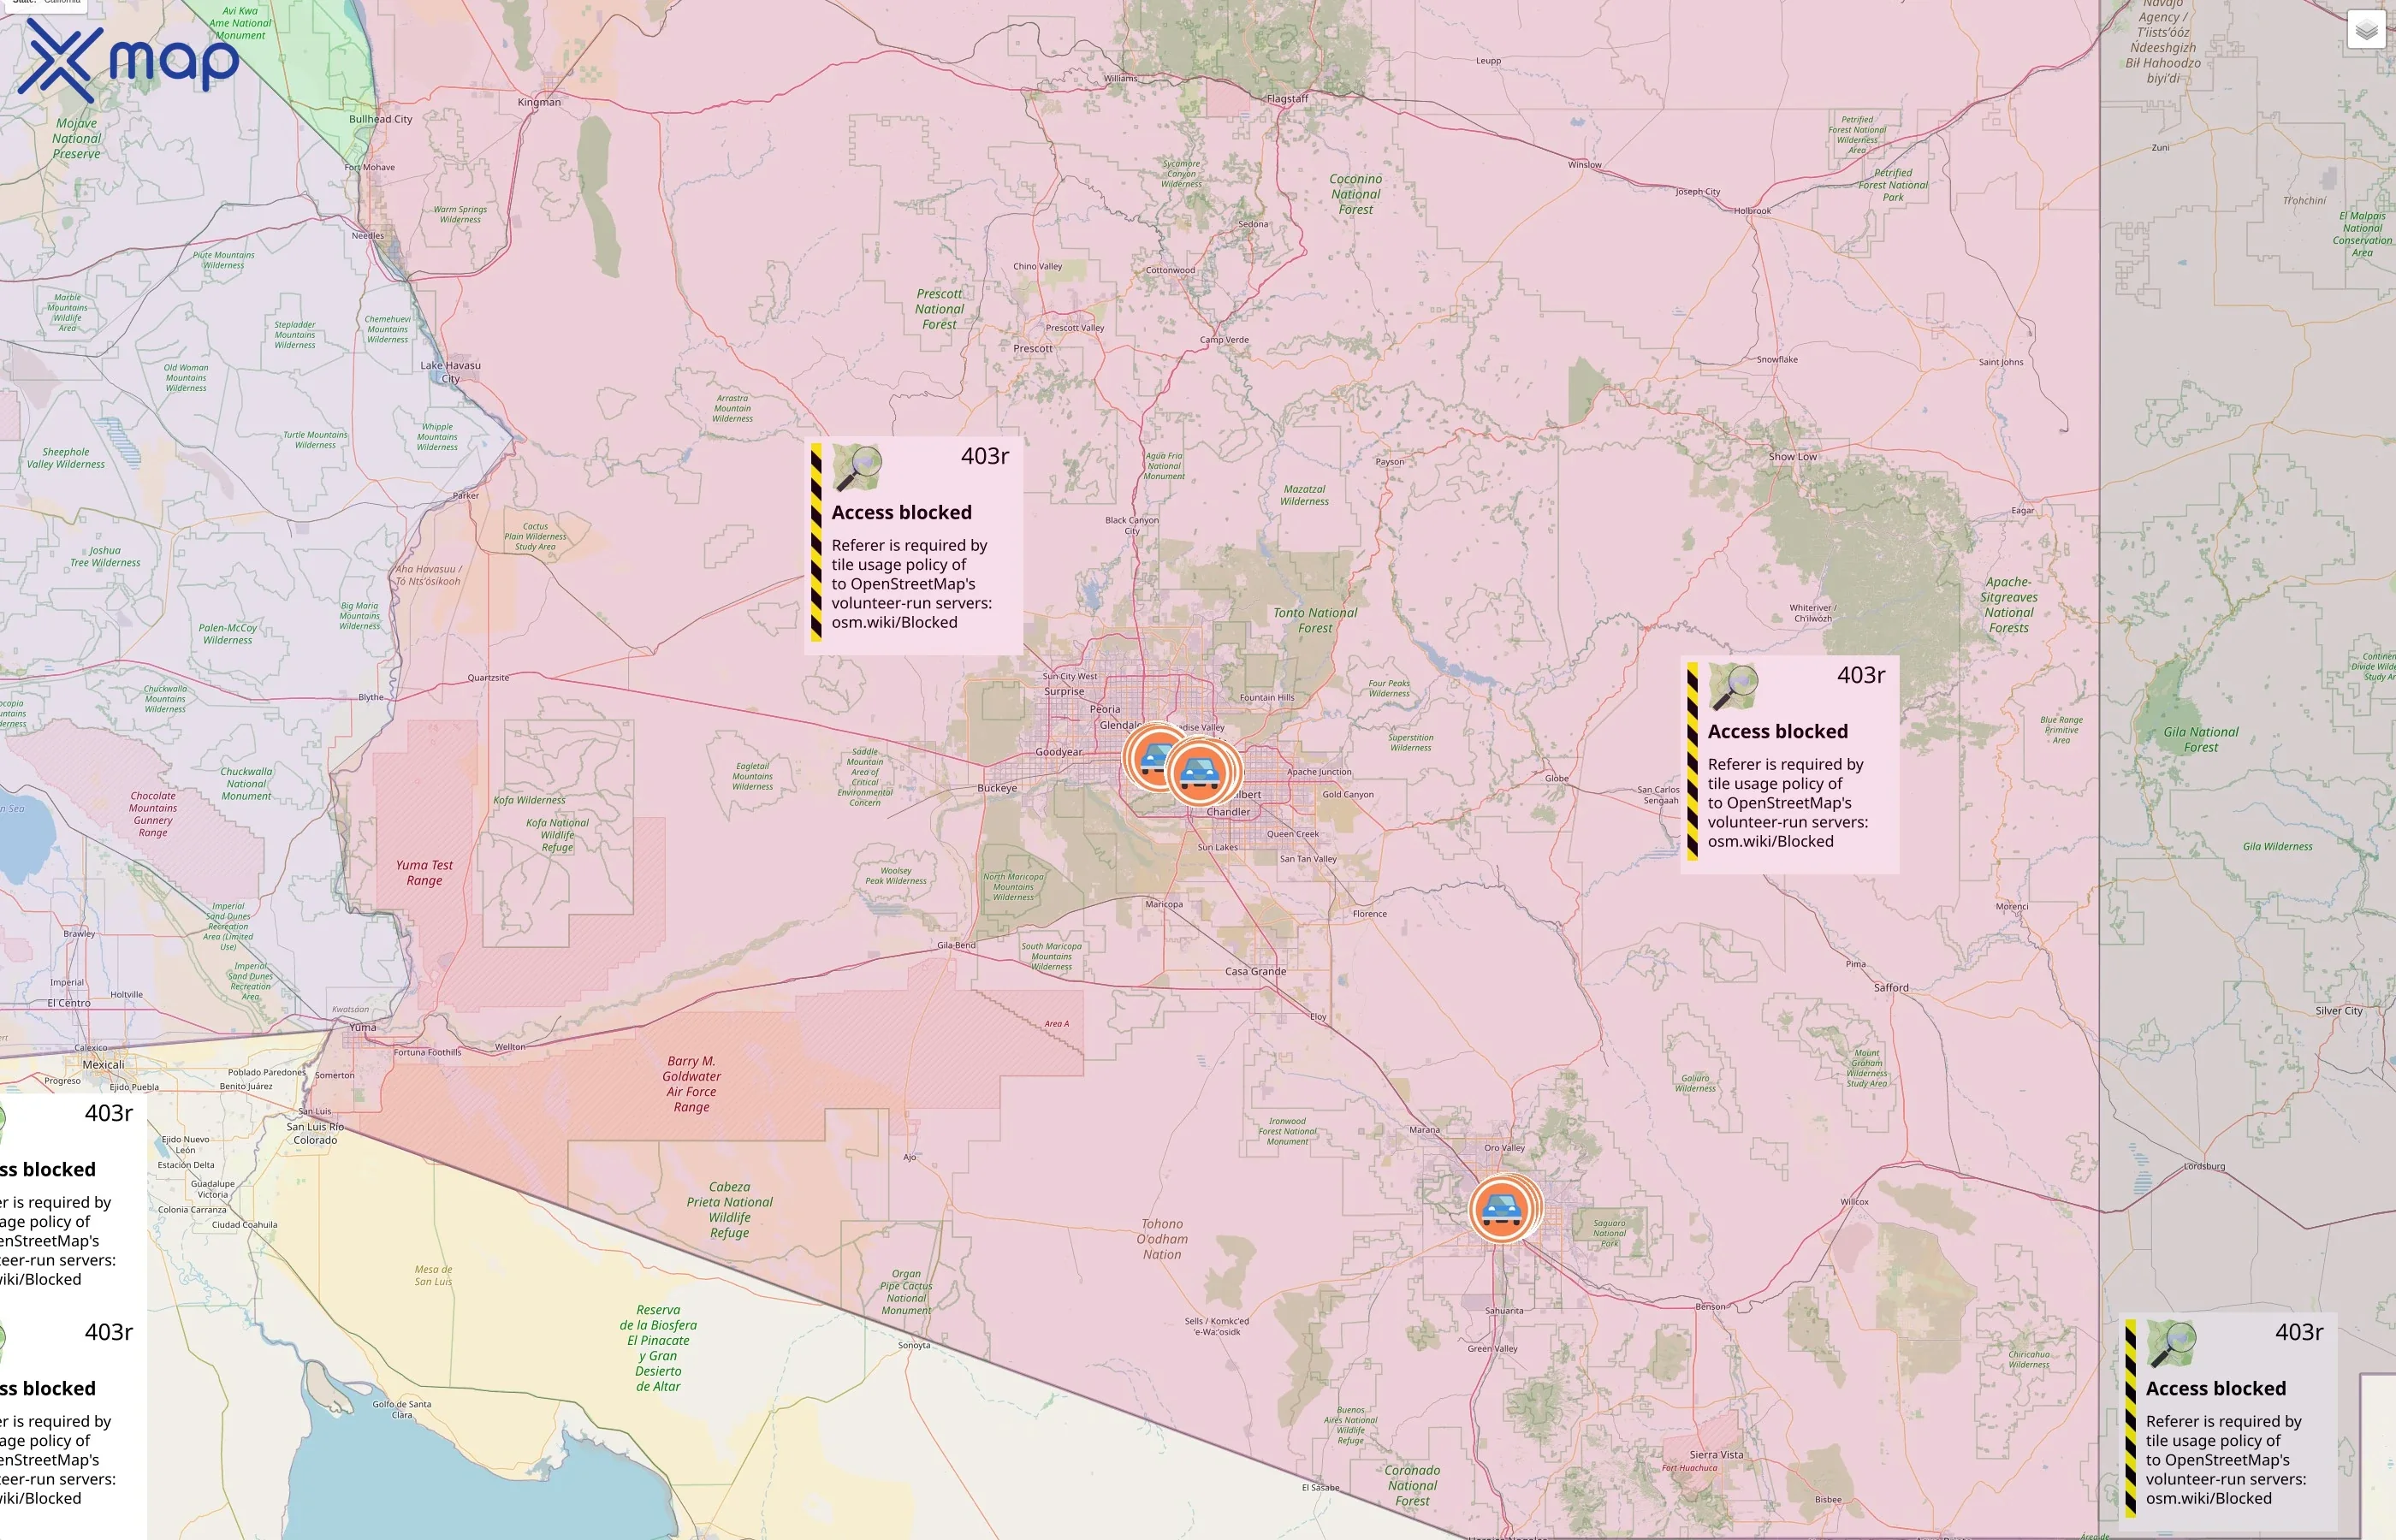
Task: Click magnifier icon in eastern Access blocked tile
Action: coord(1733,687)
